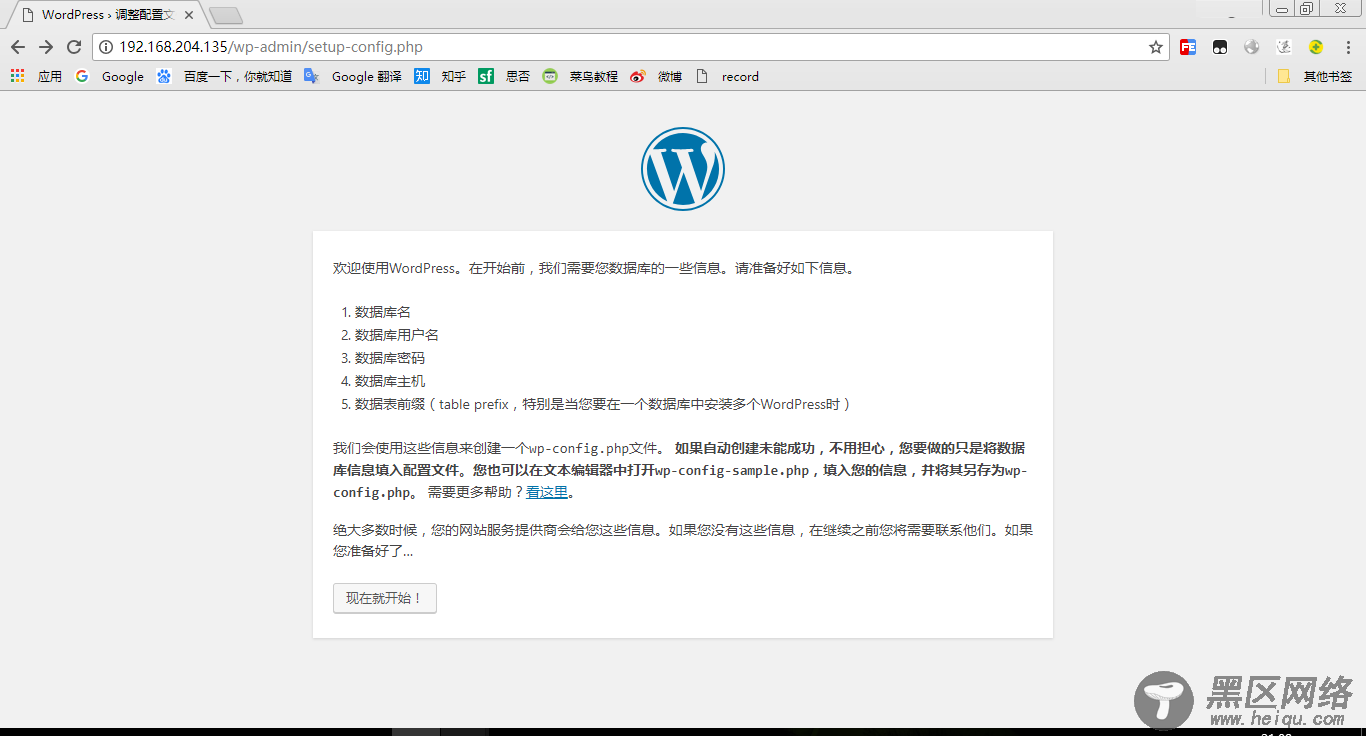1366x736 pixels.
Task: Open the Google bookmark
Action: pyautogui.click(x=110, y=76)
